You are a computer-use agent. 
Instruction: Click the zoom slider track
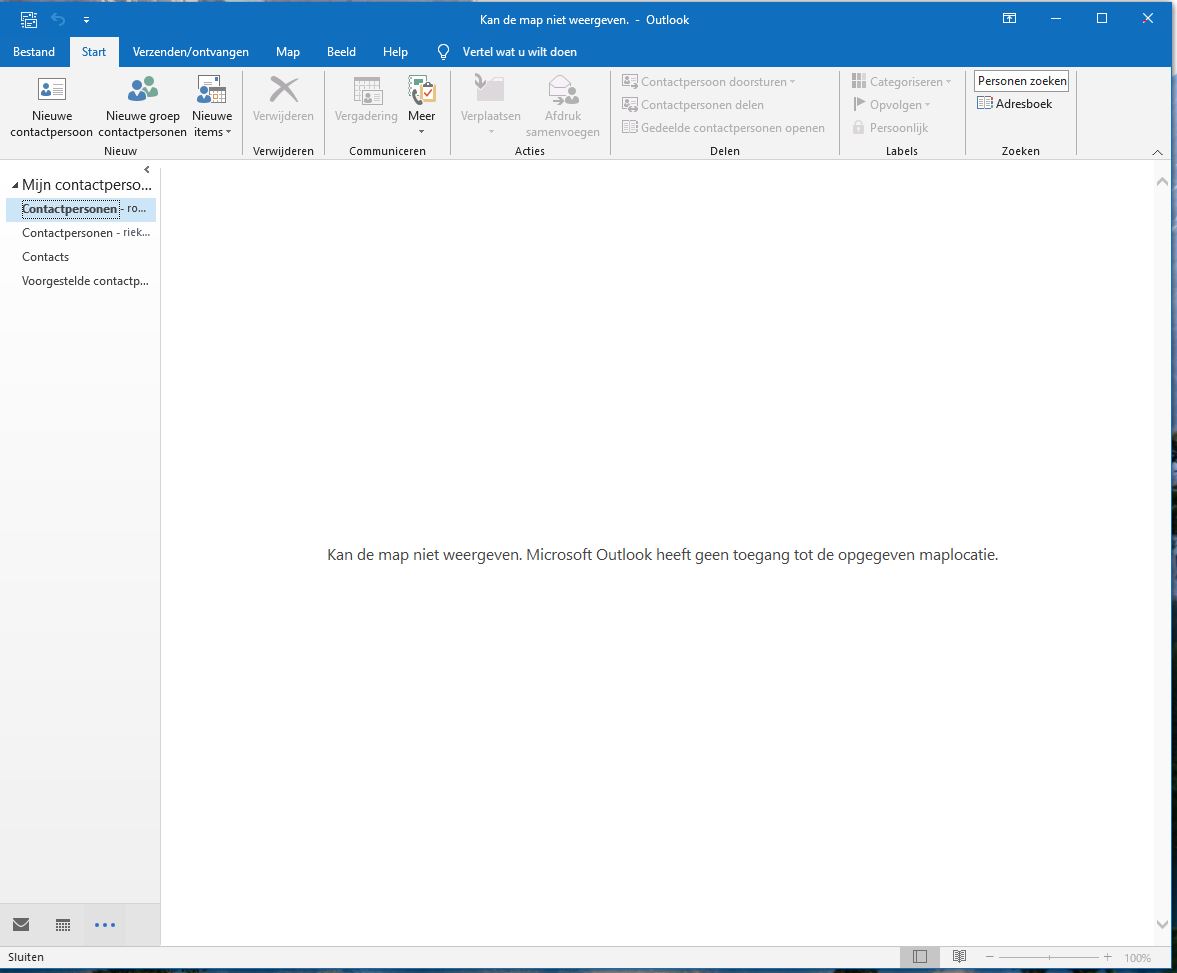click(x=1049, y=957)
